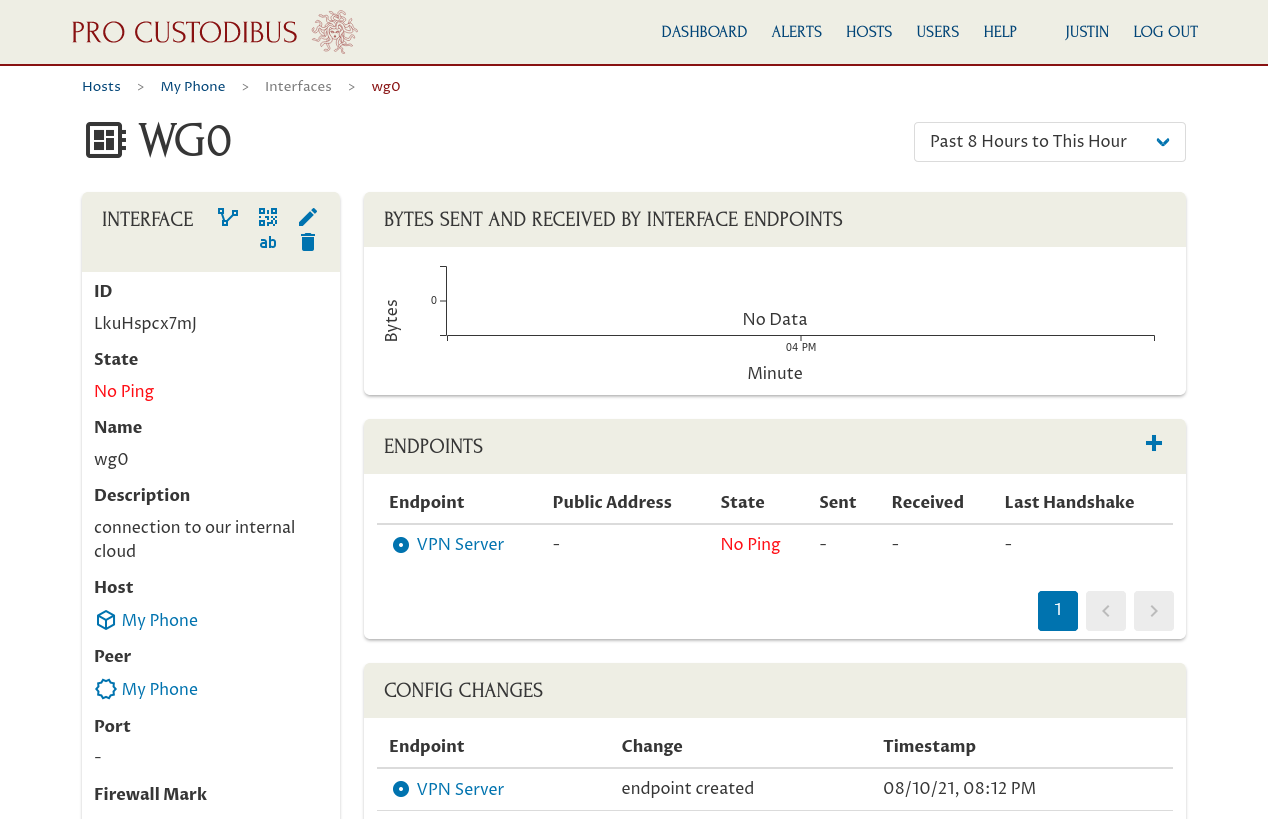This screenshot has height=819, width=1268.
Task: Click the Pro Custodibus brand title
Action: 185,32
